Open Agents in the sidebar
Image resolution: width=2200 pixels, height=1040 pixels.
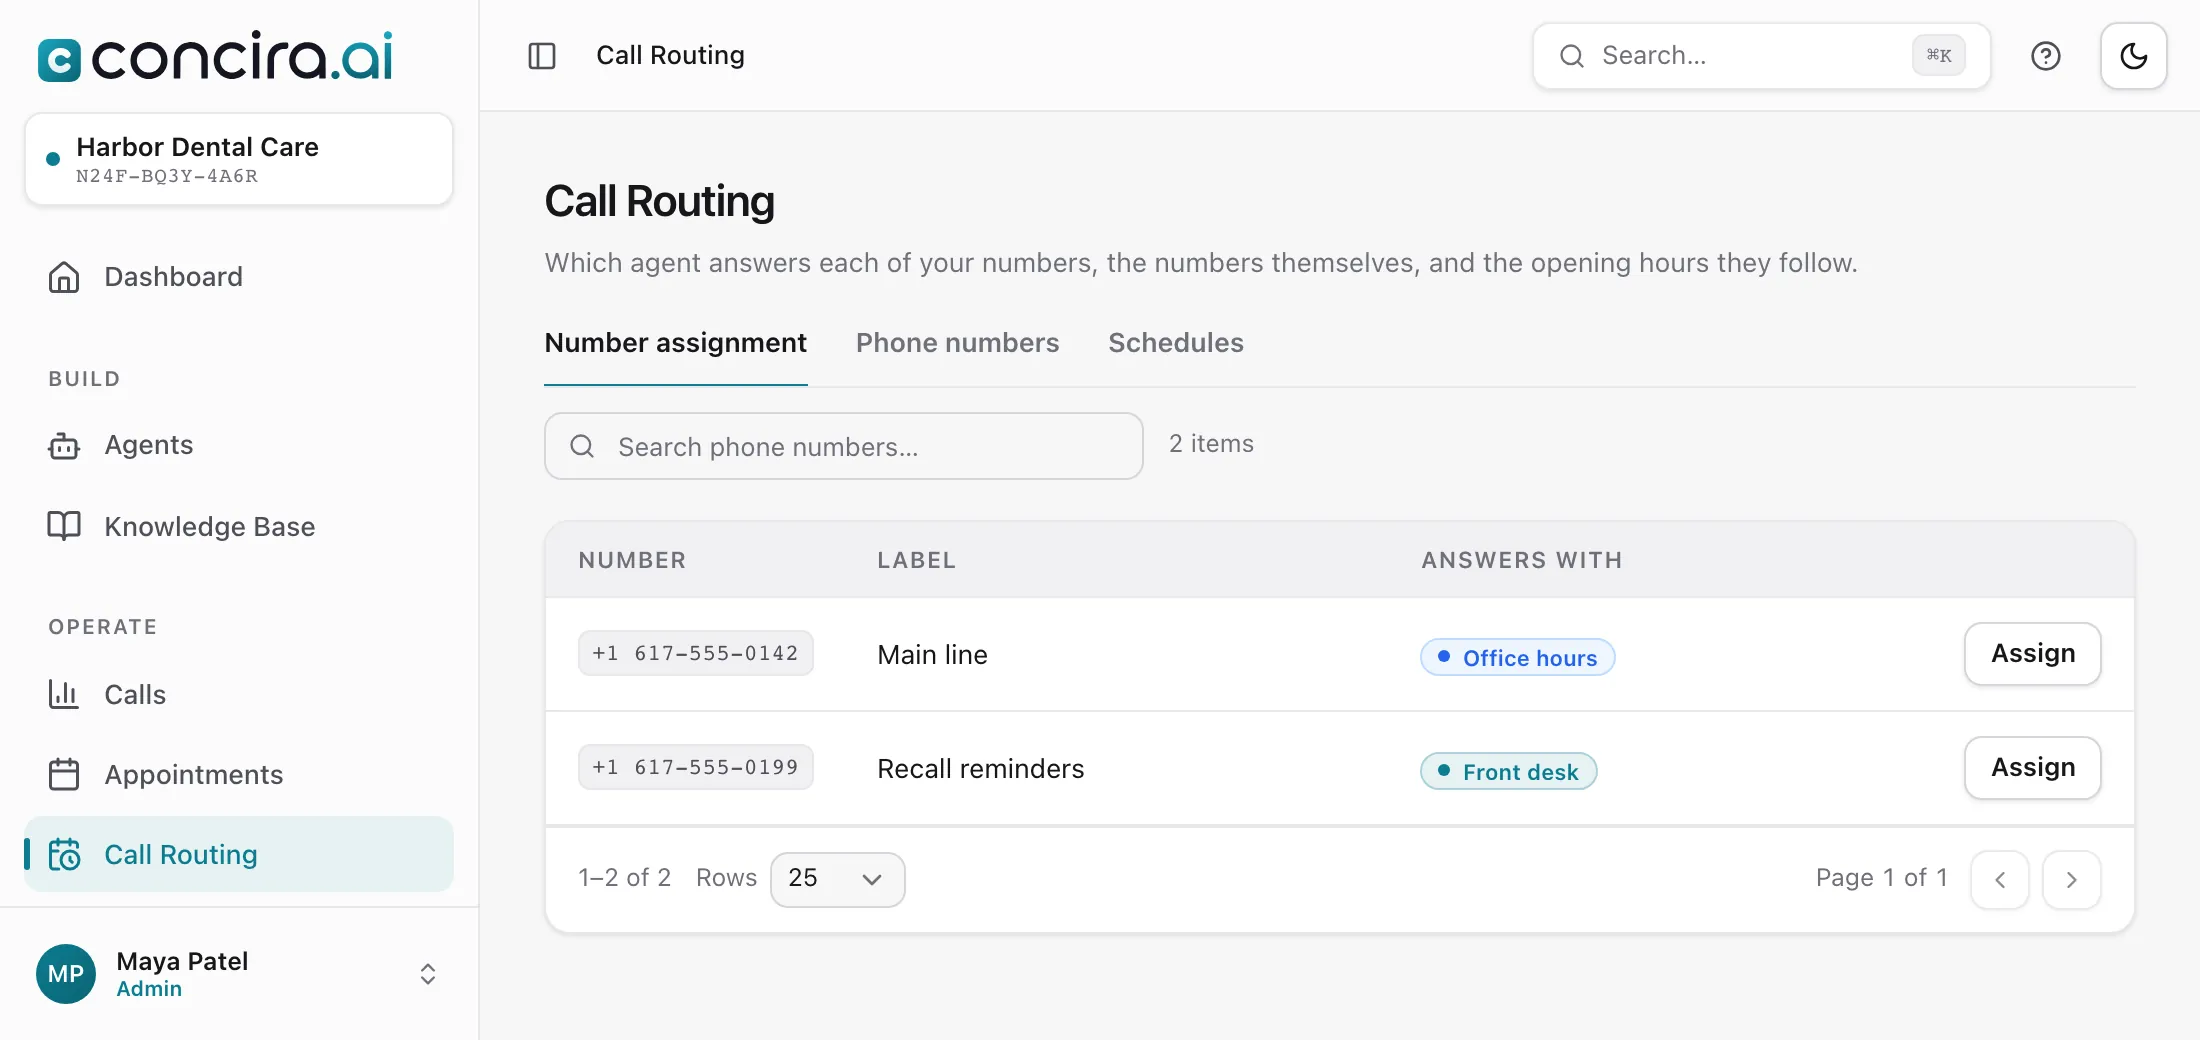tap(239, 445)
